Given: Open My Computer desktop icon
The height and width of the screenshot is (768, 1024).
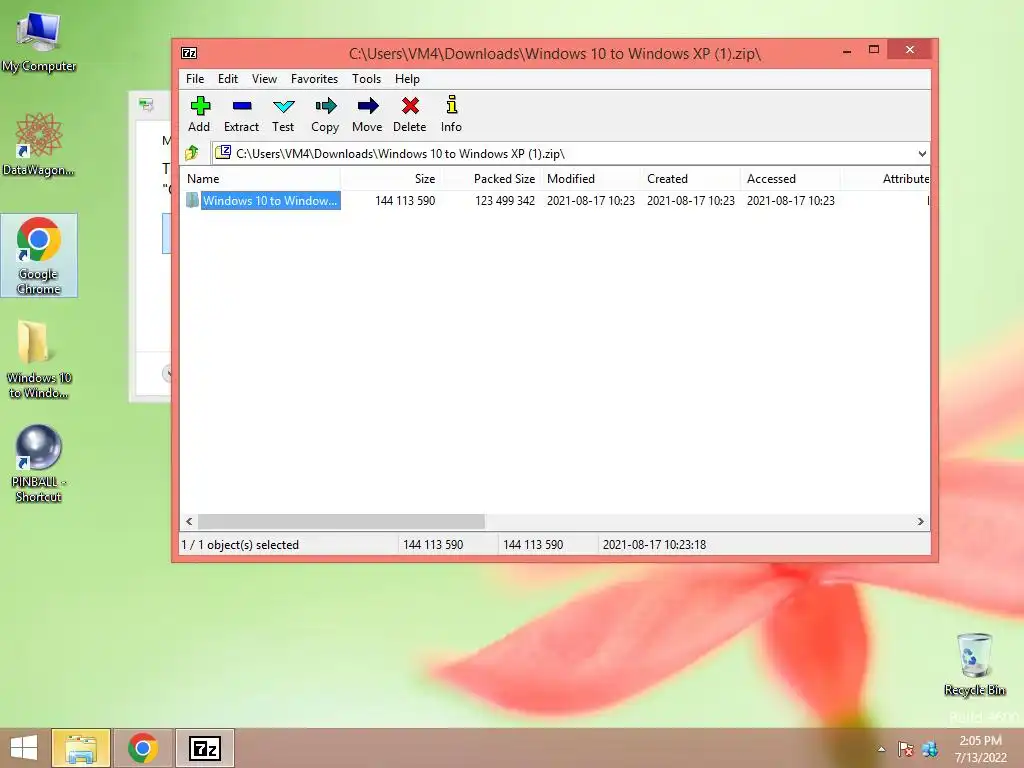Looking at the screenshot, I should click(x=39, y=42).
